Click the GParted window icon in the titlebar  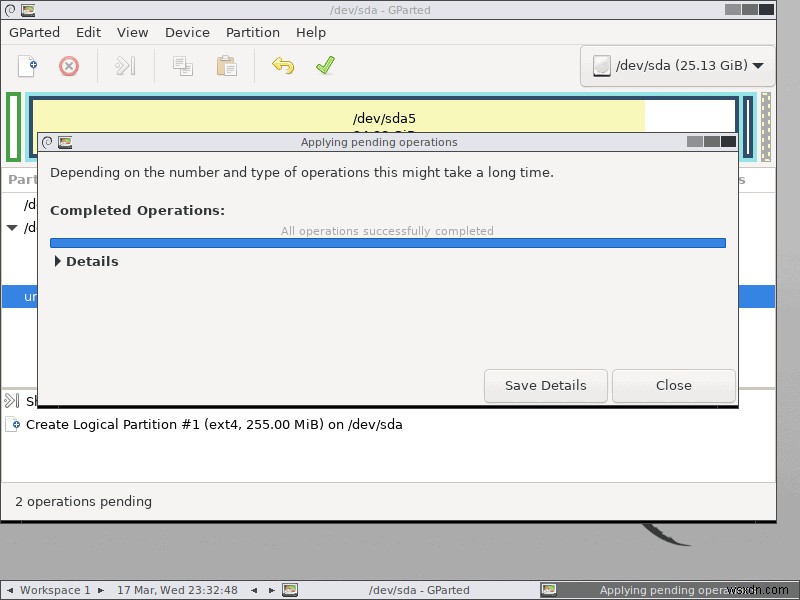(26, 10)
